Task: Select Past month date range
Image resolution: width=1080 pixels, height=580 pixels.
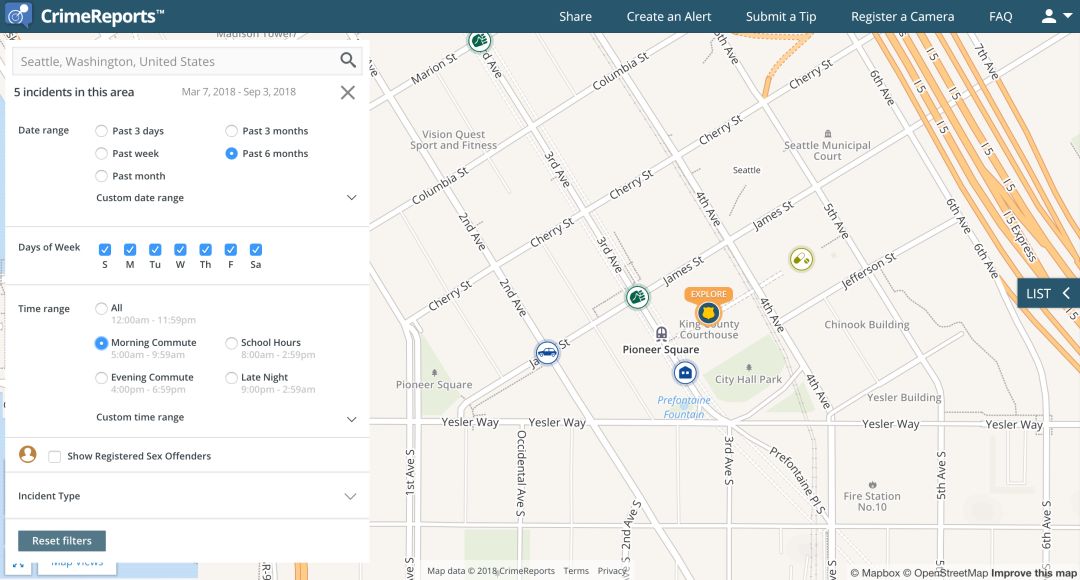Action: pyautogui.click(x=101, y=176)
